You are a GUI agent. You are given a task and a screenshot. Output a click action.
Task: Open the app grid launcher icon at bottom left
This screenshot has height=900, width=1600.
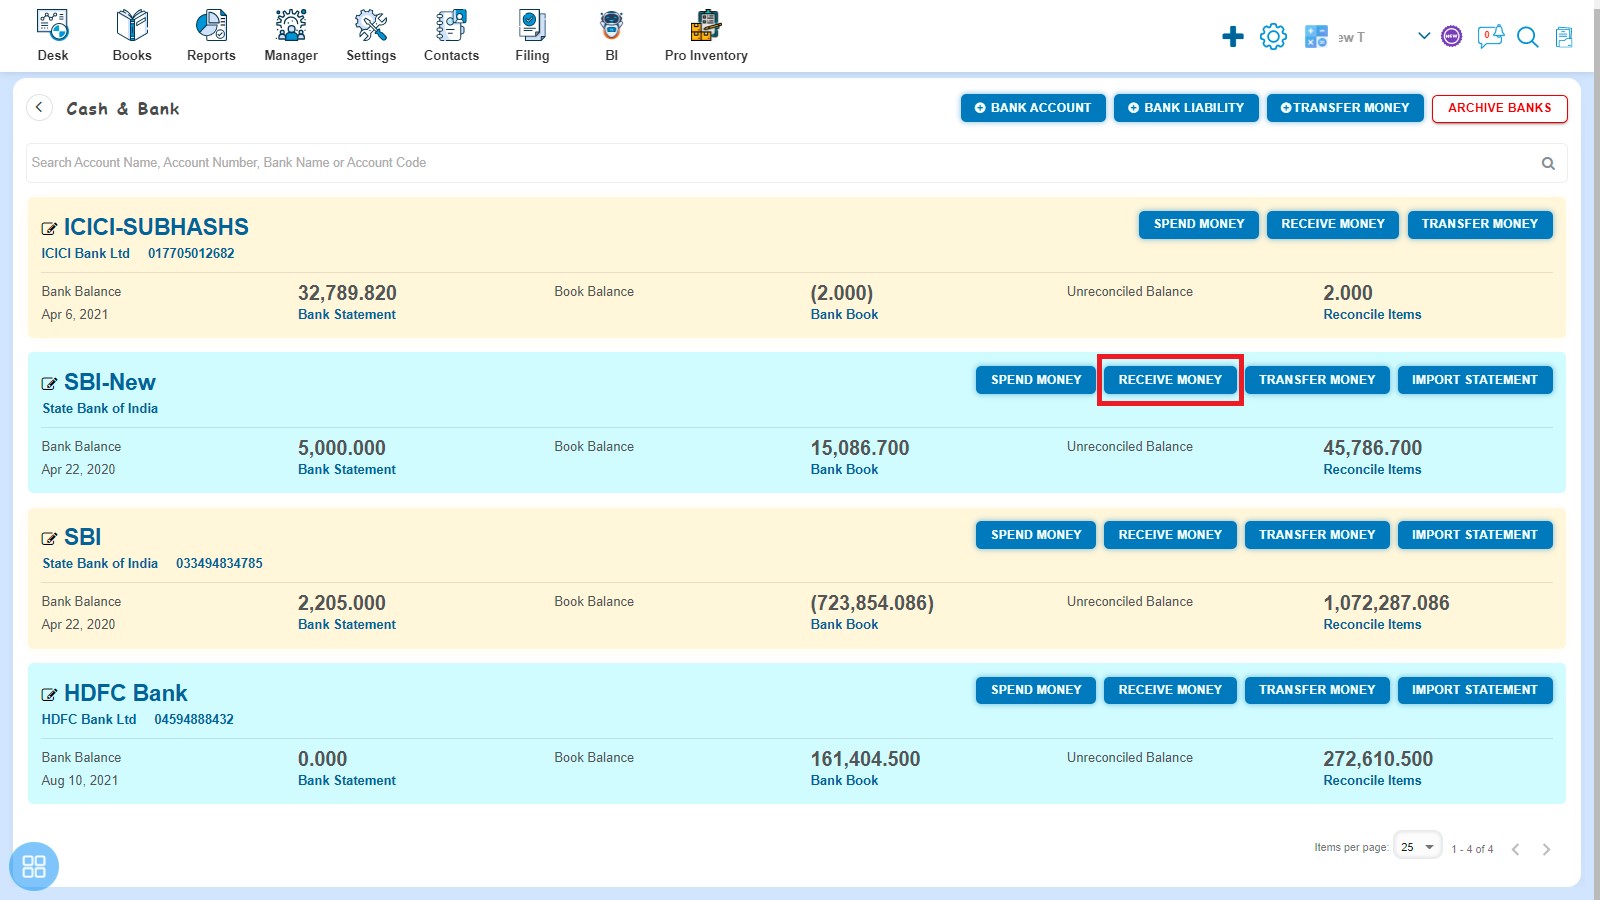point(34,866)
